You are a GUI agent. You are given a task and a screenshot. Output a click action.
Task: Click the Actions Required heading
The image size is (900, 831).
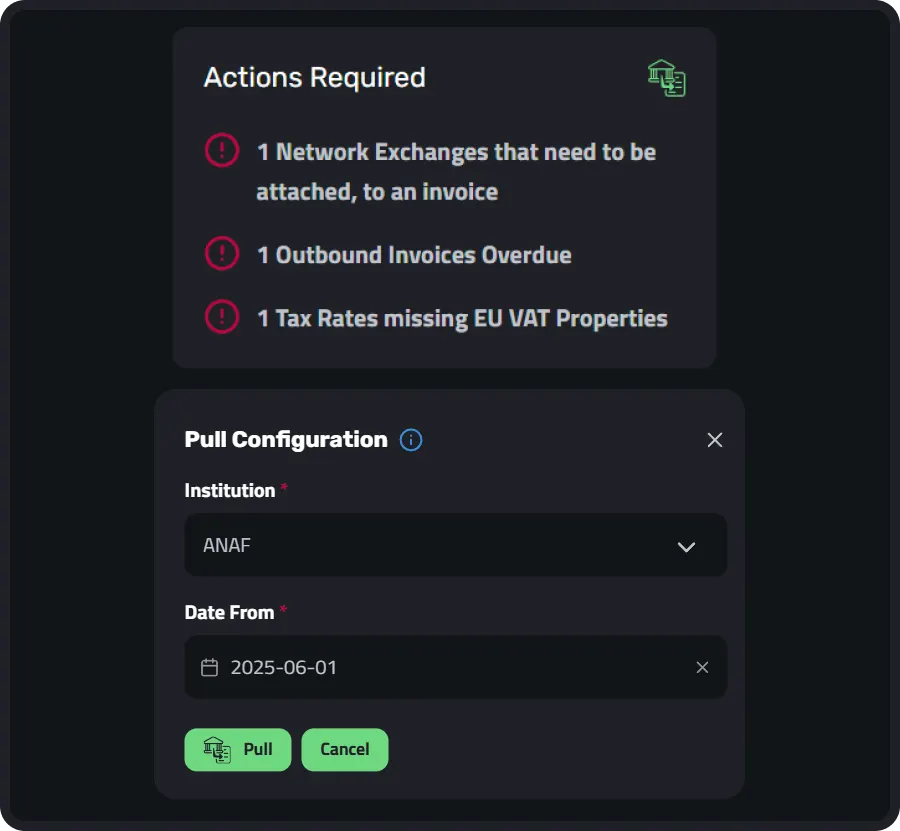pos(315,77)
